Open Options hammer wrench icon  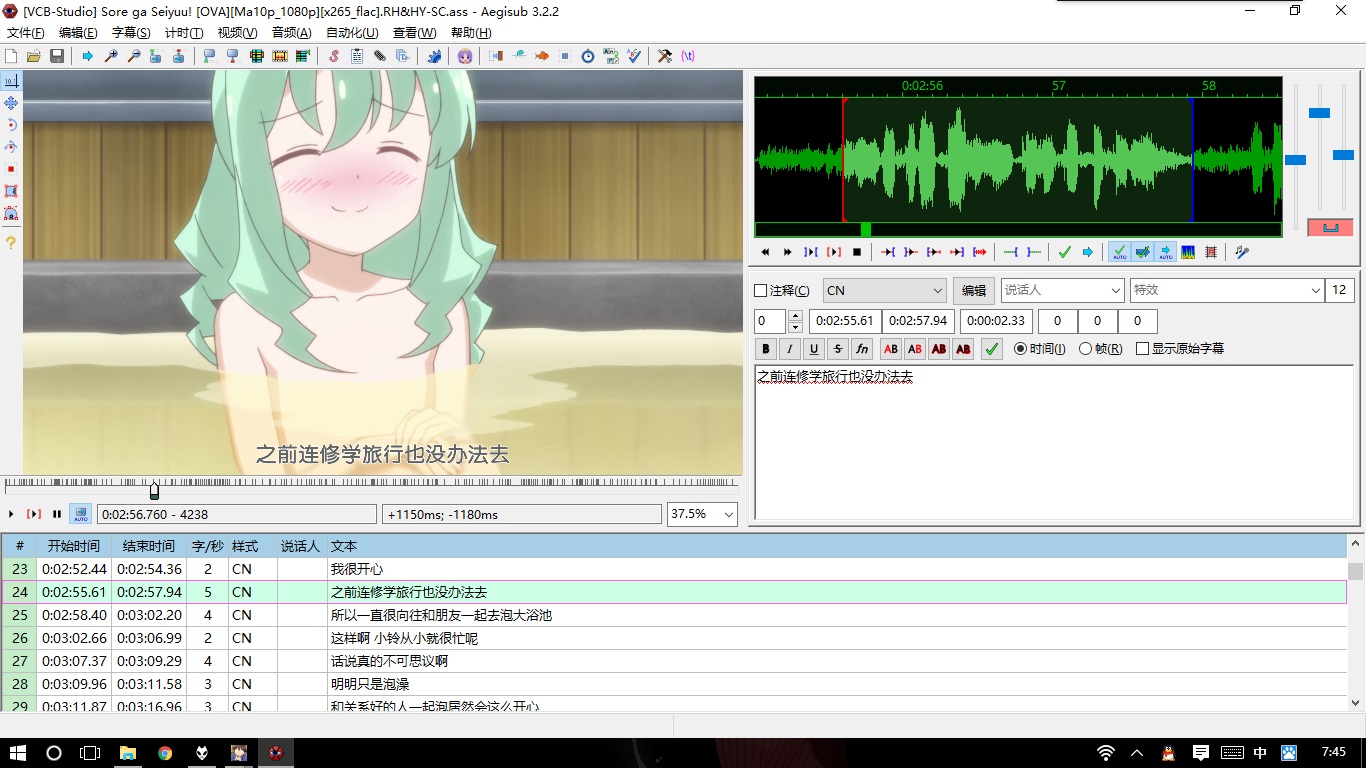pyautogui.click(x=664, y=56)
